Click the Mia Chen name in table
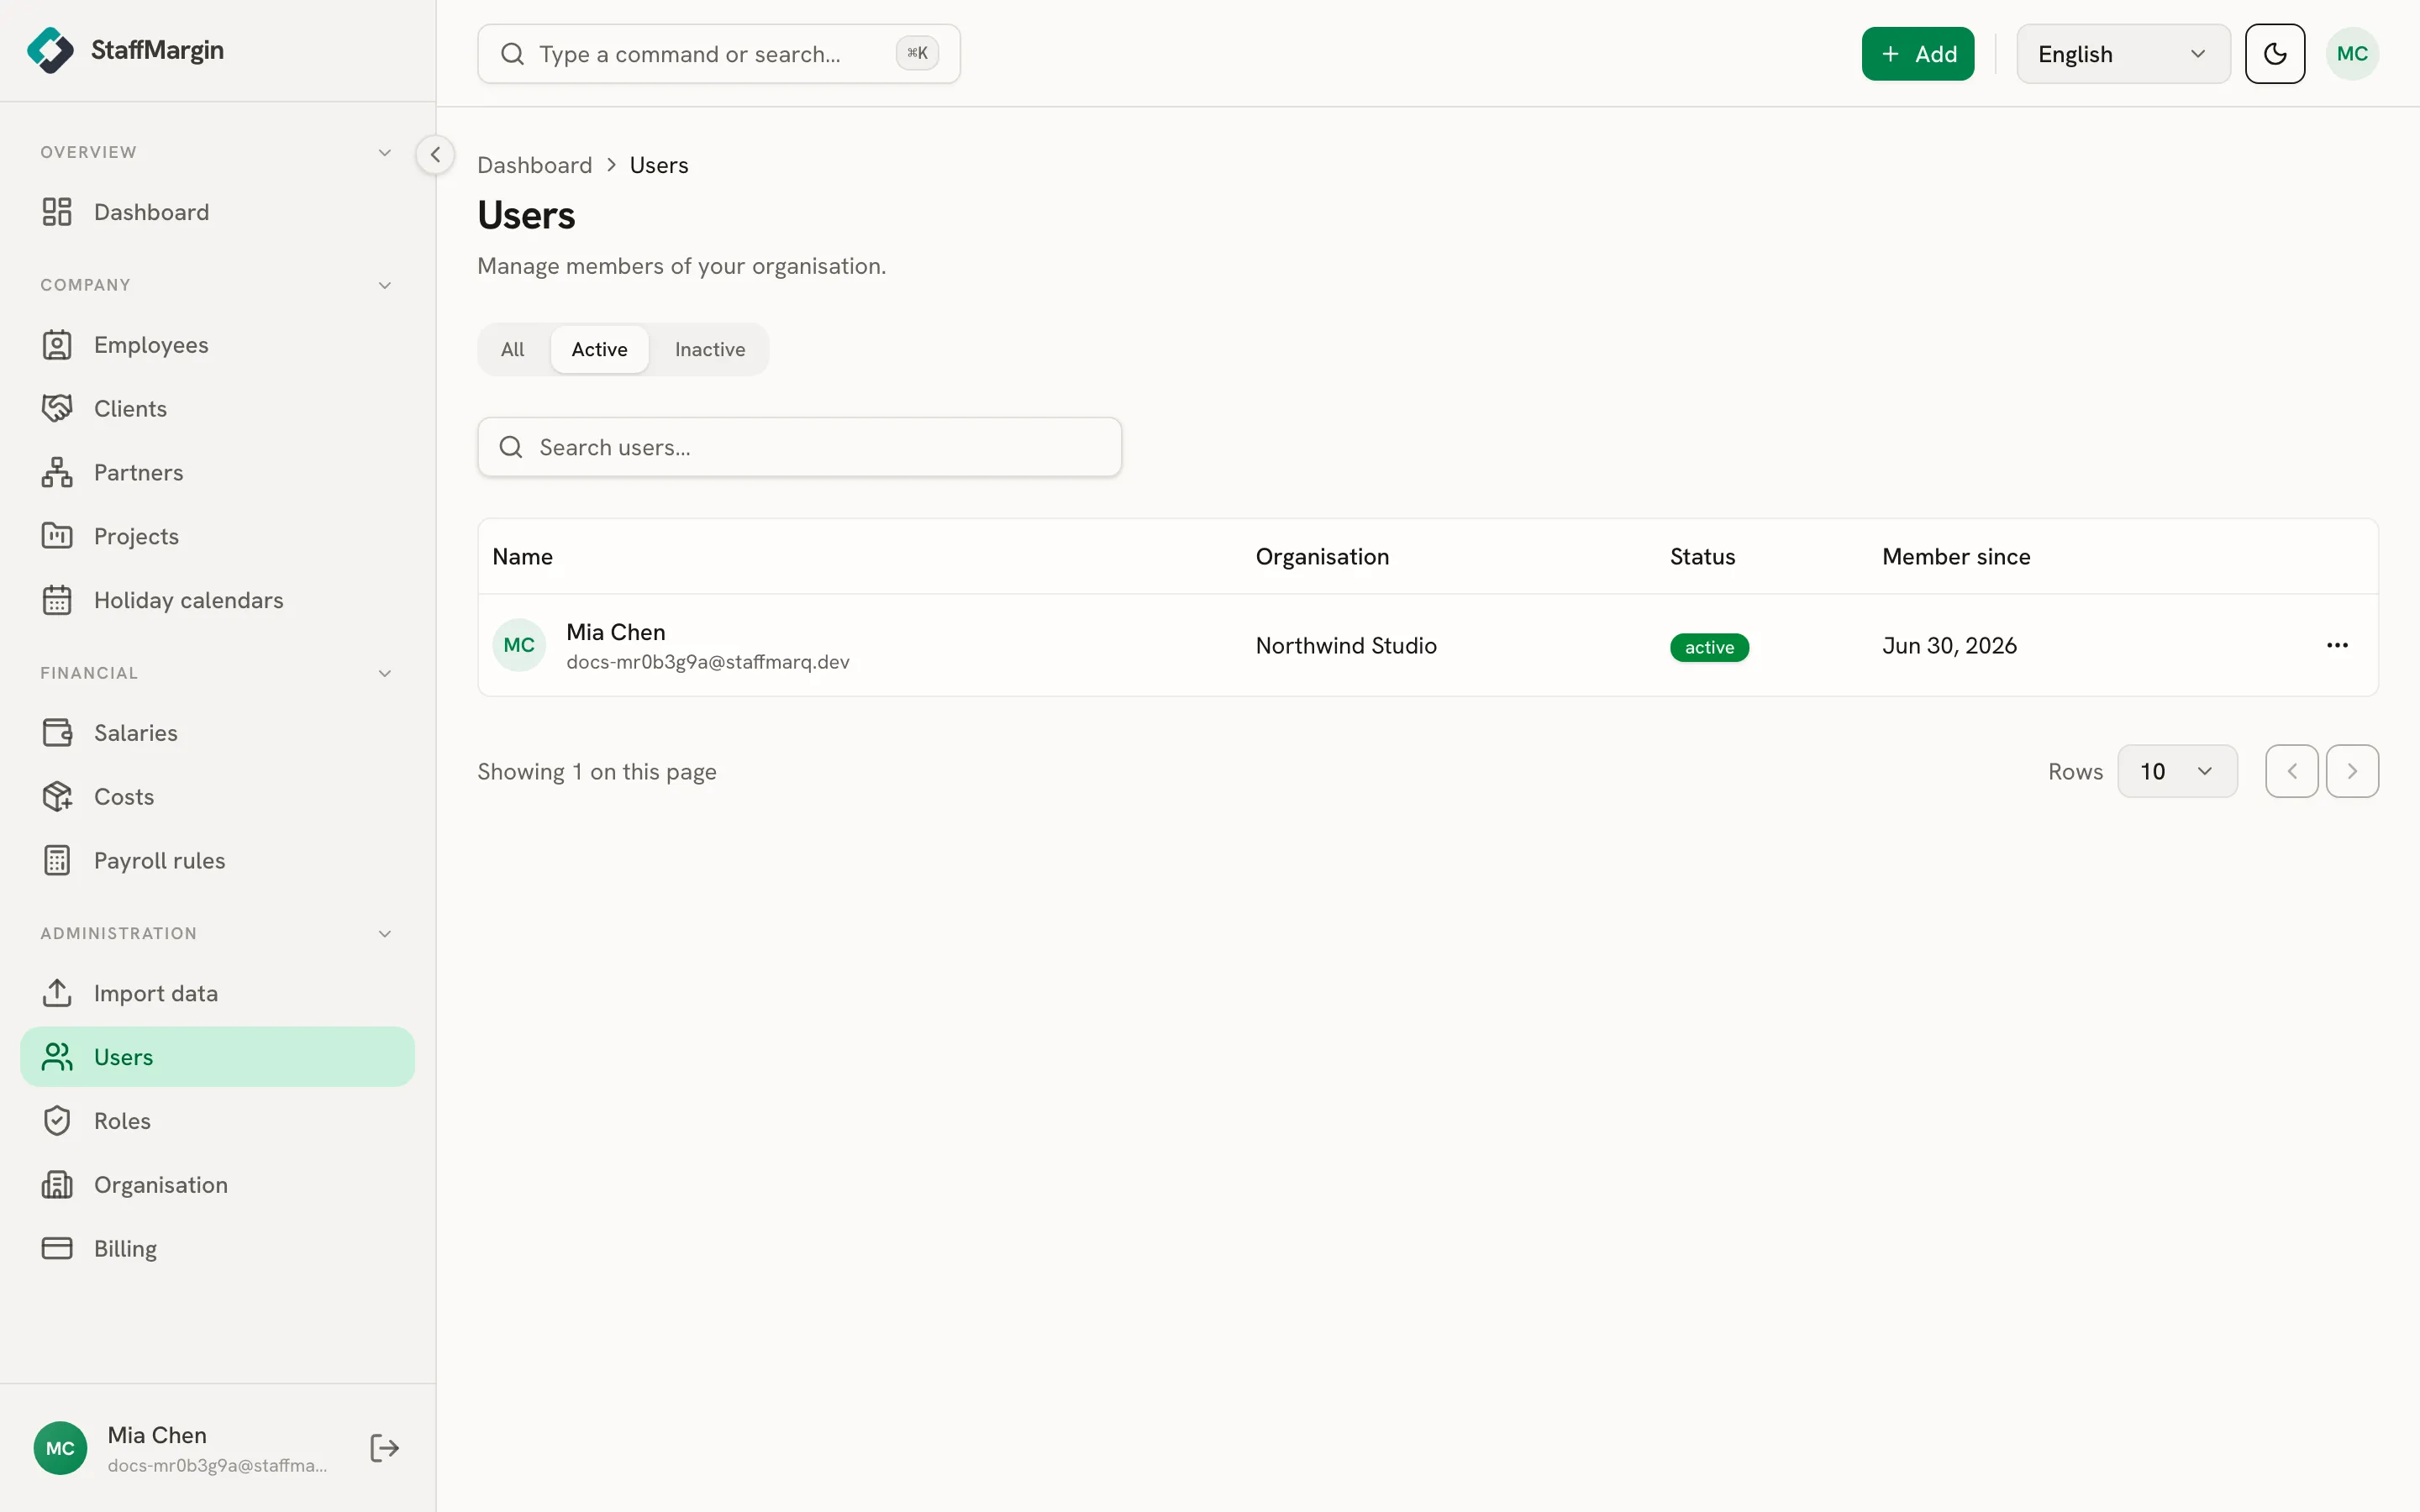 [616, 632]
